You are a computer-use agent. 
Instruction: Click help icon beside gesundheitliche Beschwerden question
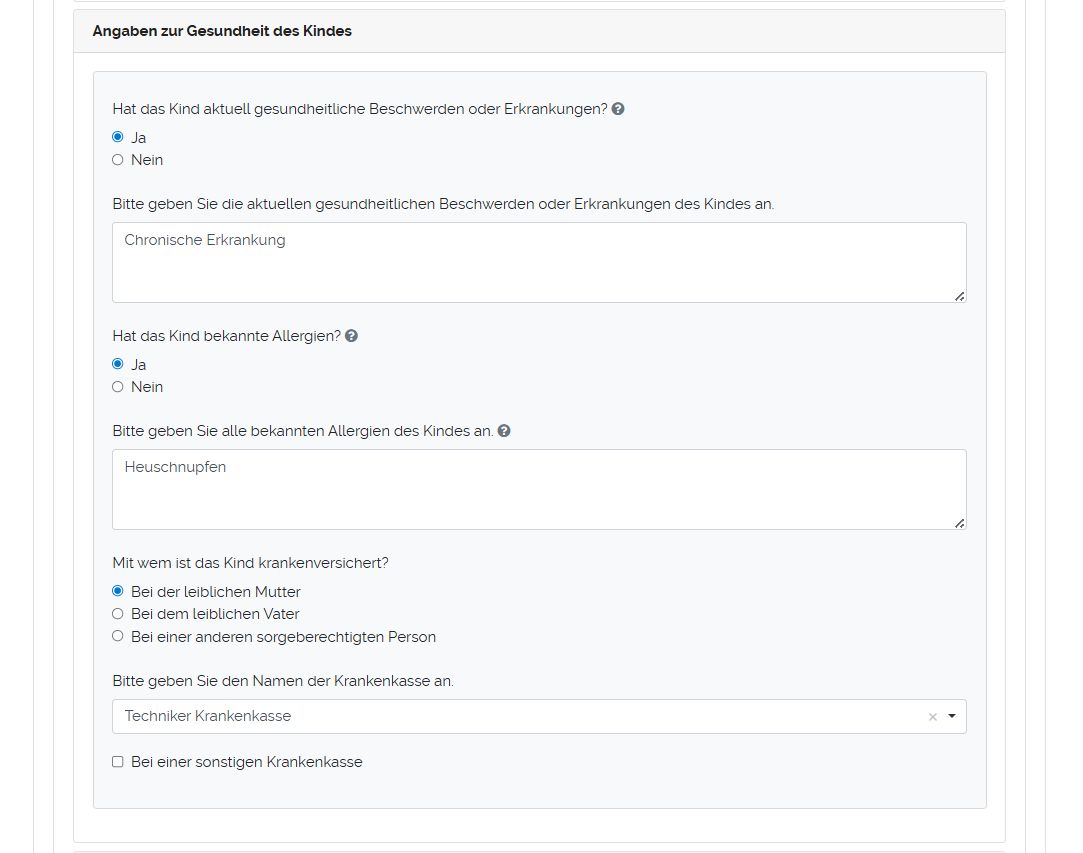tap(618, 109)
